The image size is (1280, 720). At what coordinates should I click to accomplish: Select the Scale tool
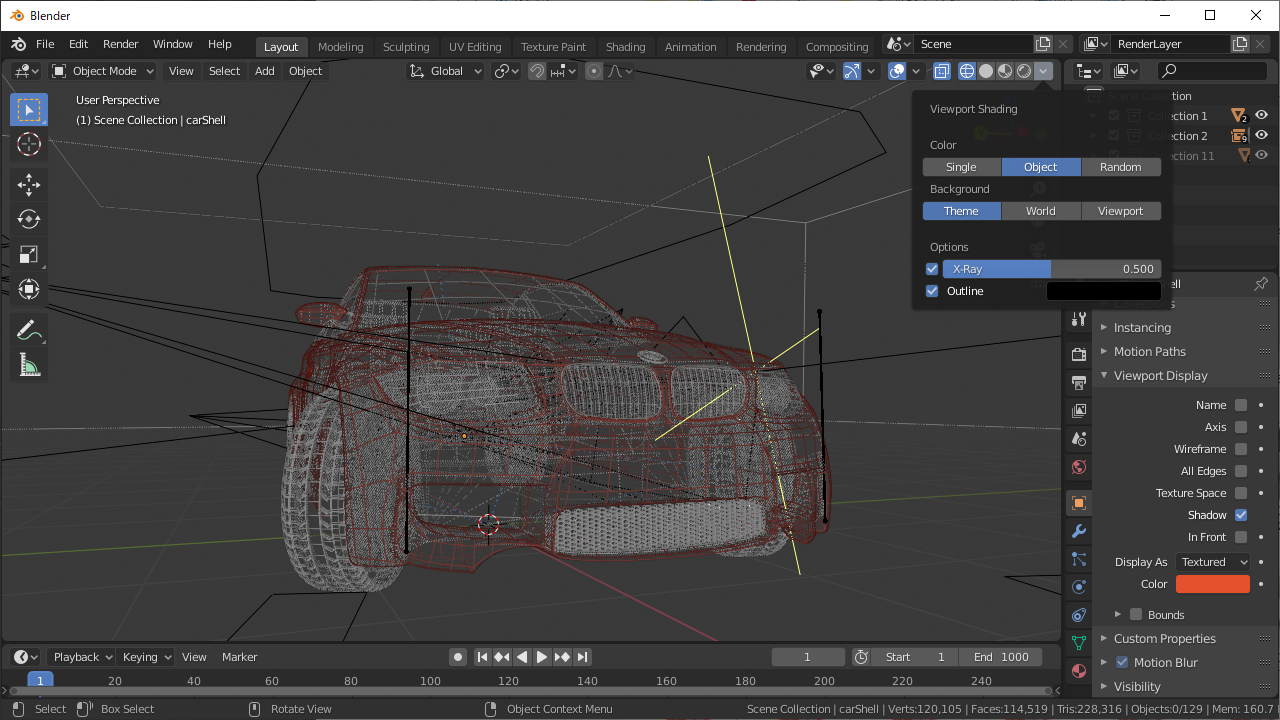click(29, 254)
